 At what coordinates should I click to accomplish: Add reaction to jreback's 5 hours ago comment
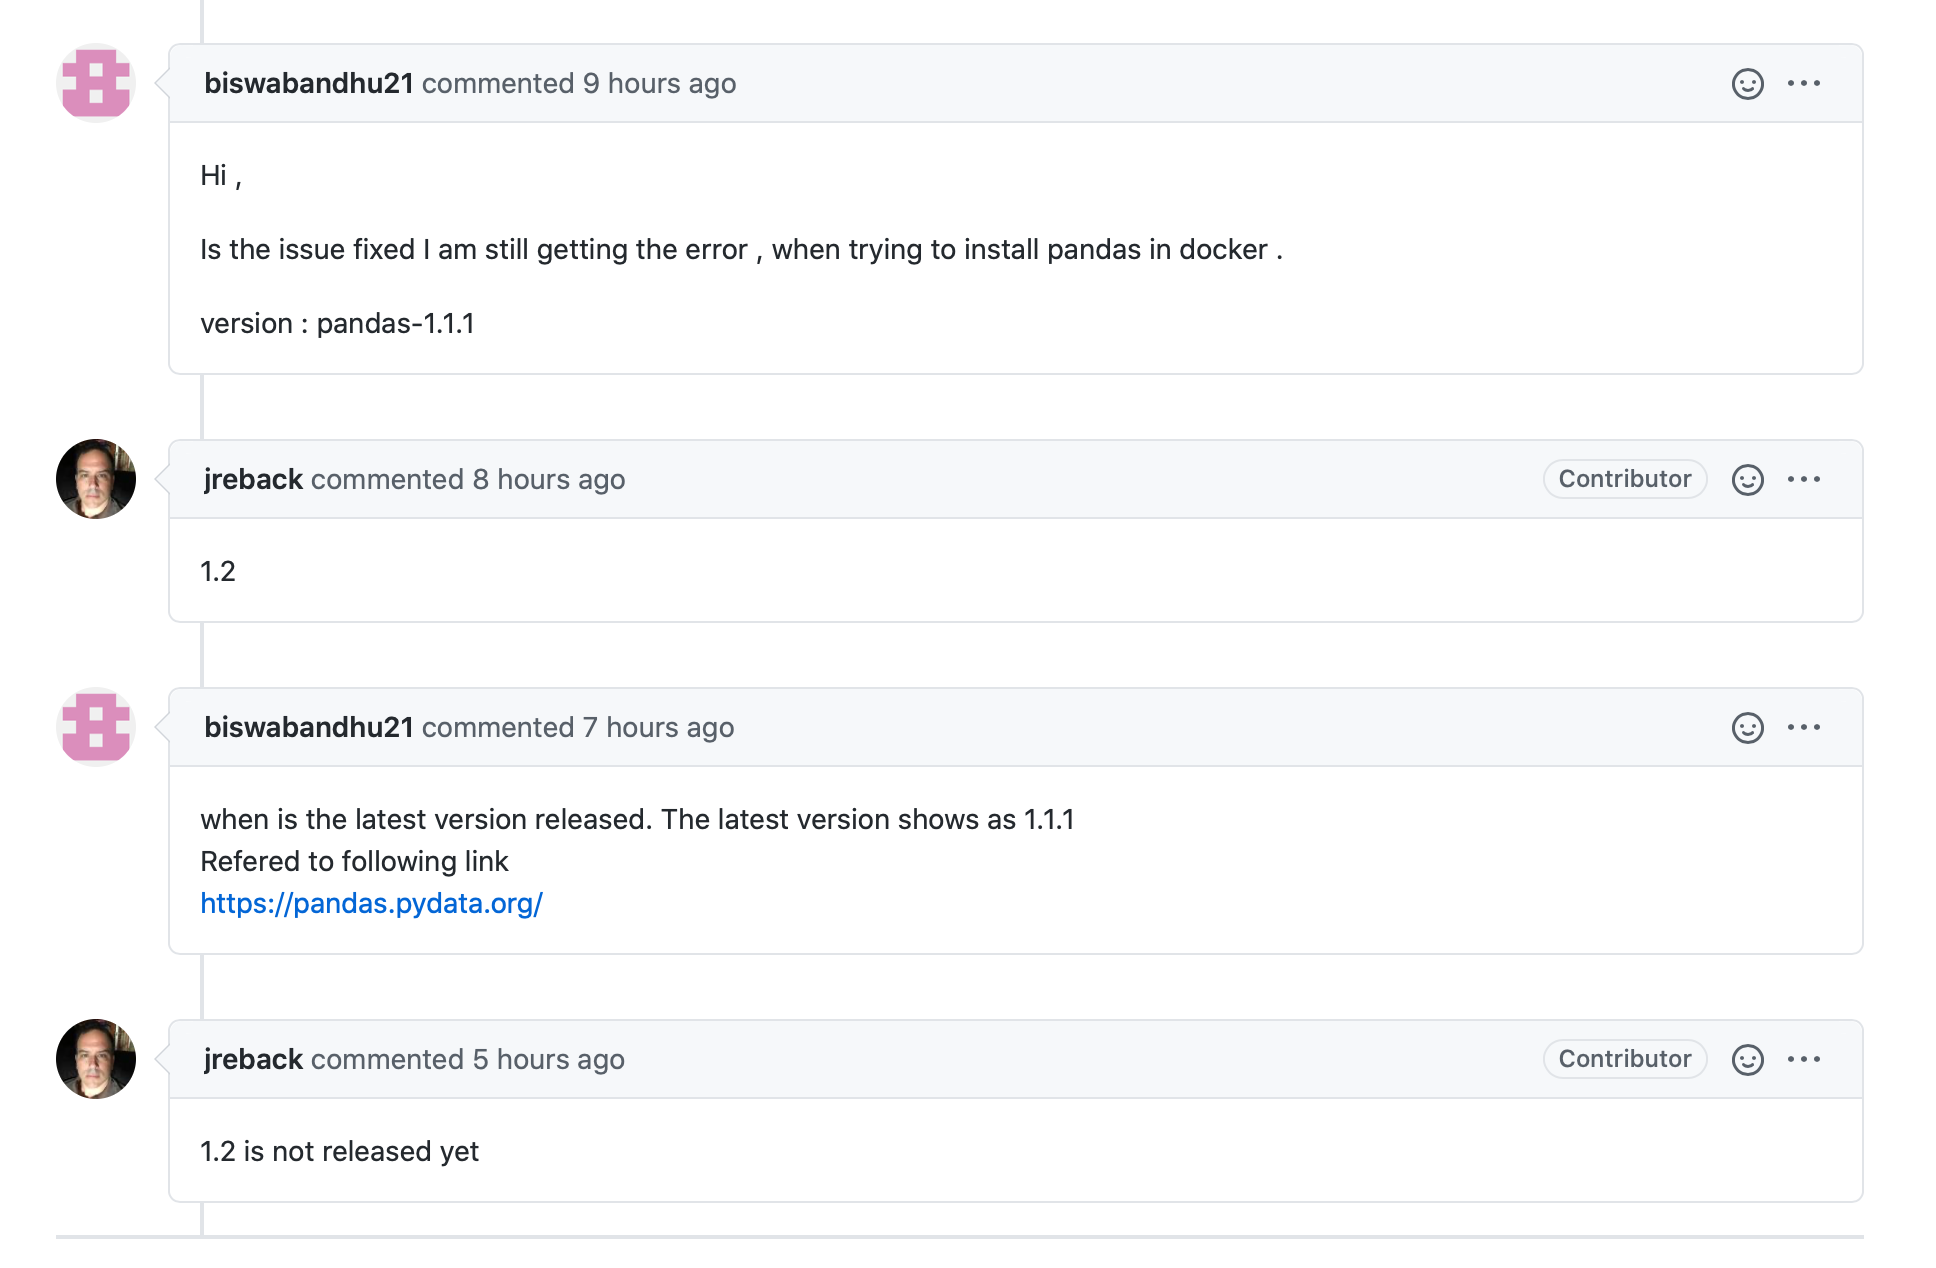[x=1747, y=1060]
